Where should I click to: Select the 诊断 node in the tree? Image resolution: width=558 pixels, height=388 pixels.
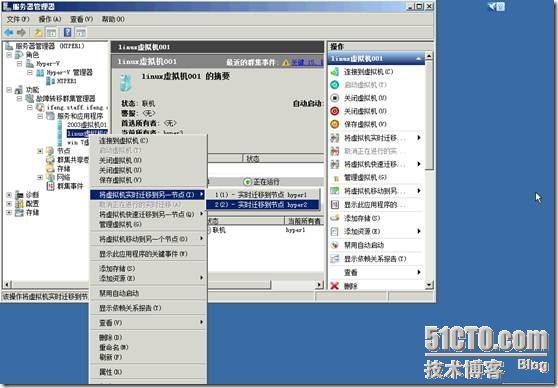click(x=32, y=195)
